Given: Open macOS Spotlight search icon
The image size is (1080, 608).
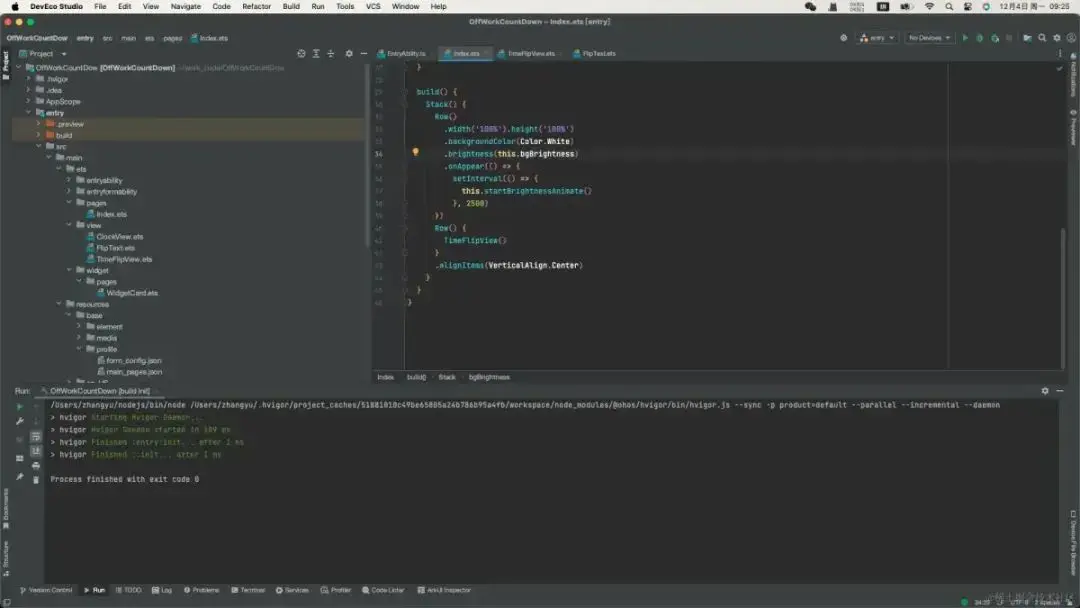Looking at the screenshot, I should (949, 6).
